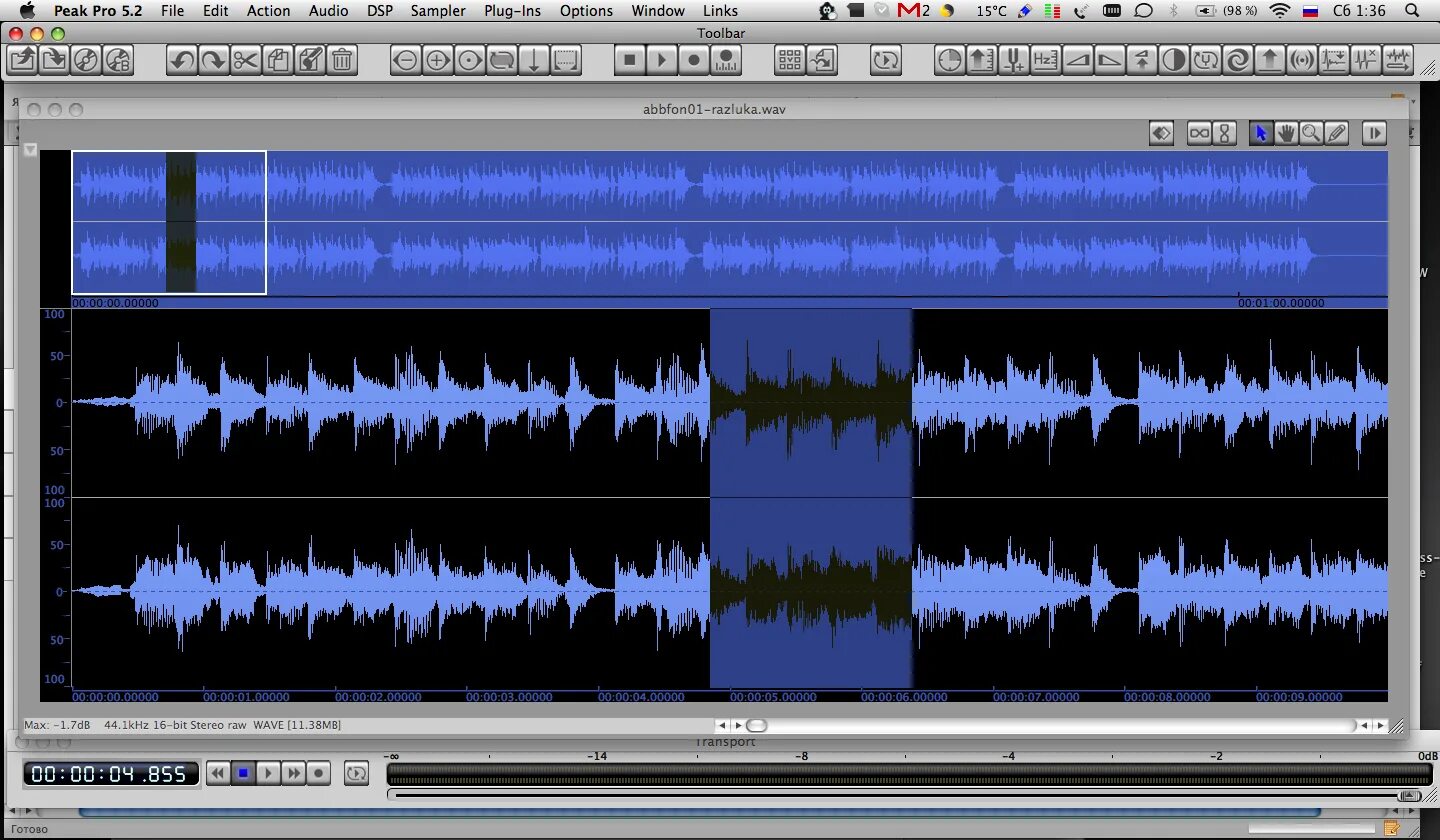Start playback in the Transport panel

coord(268,773)
